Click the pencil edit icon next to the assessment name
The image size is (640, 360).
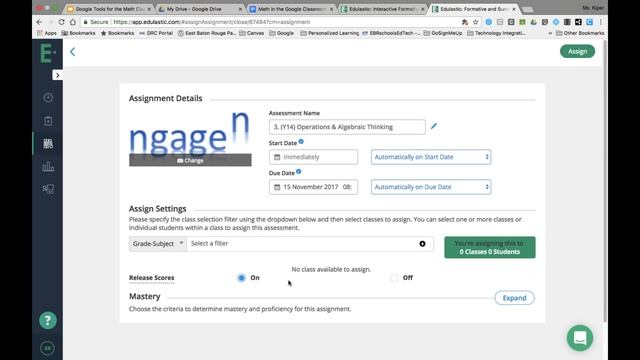tap(433, 126)
